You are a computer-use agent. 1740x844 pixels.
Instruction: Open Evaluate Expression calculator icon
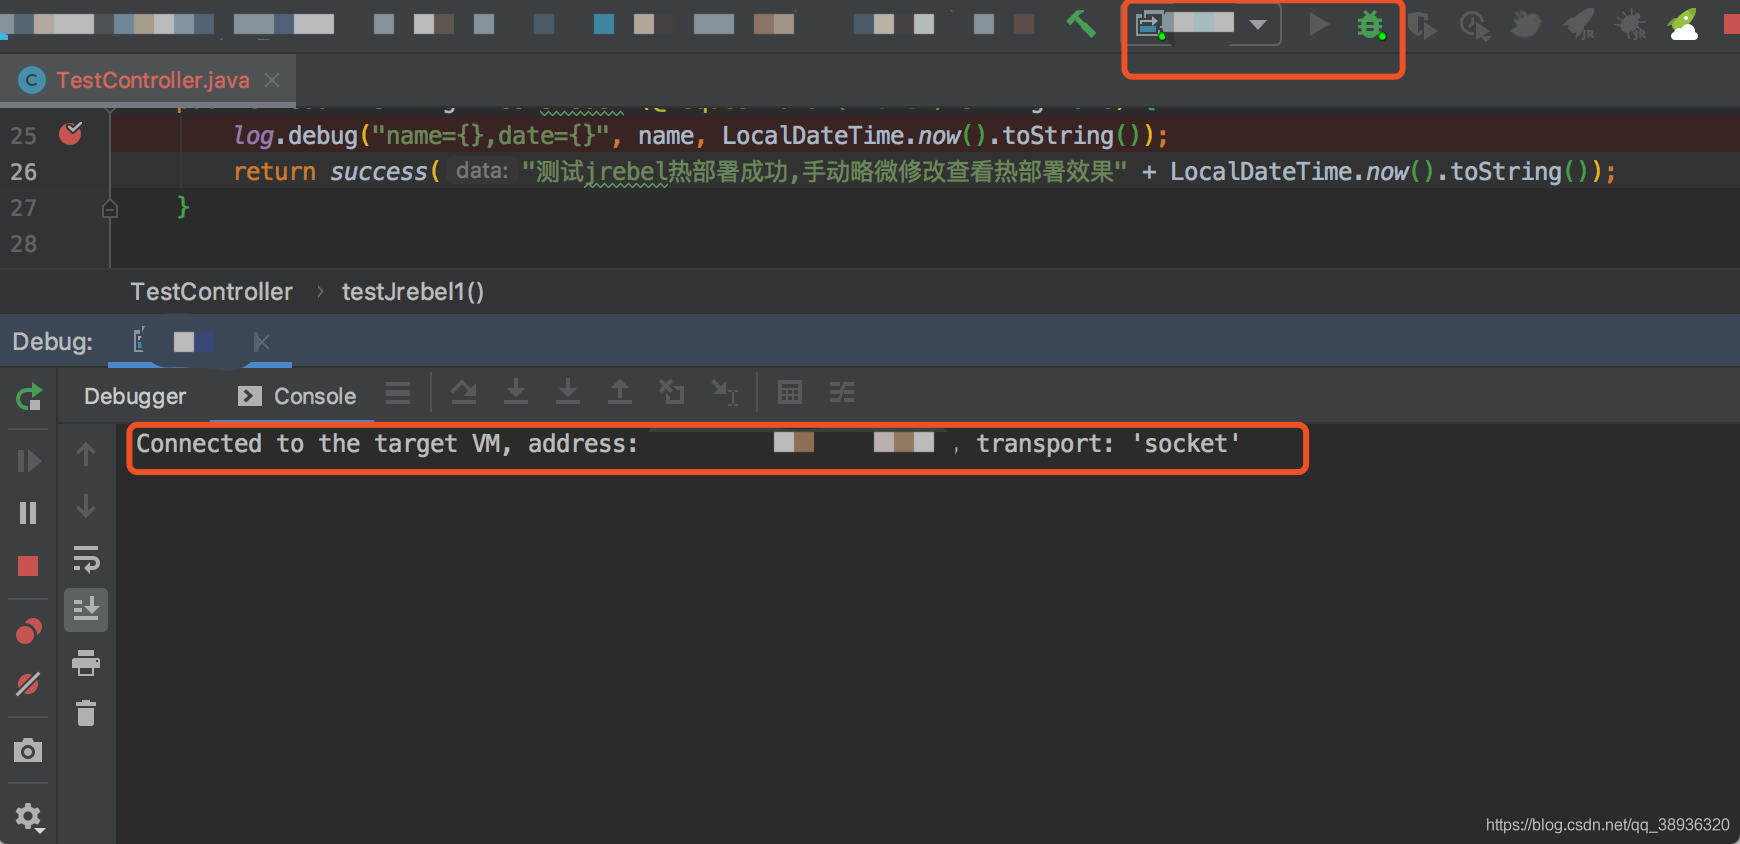pos(790,393)
